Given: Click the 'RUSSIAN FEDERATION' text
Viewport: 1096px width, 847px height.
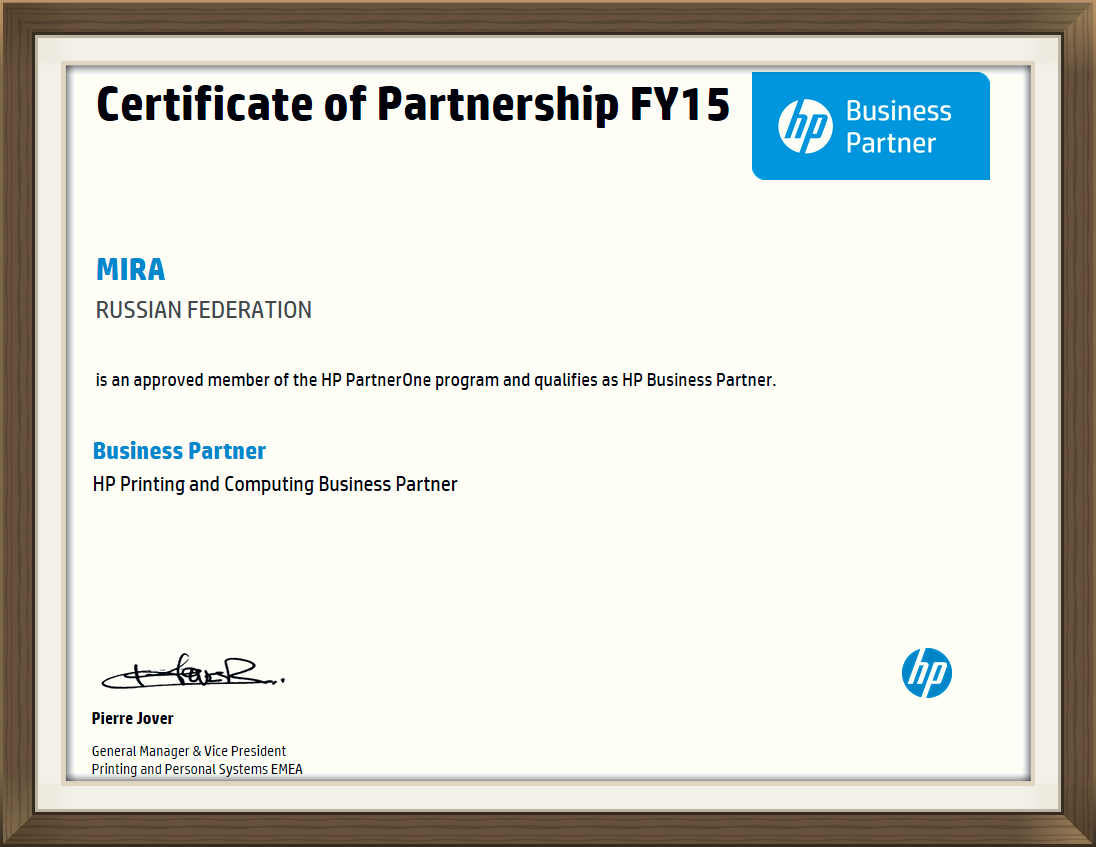Looking at the screenshot, I should click(x=203, y=310).
